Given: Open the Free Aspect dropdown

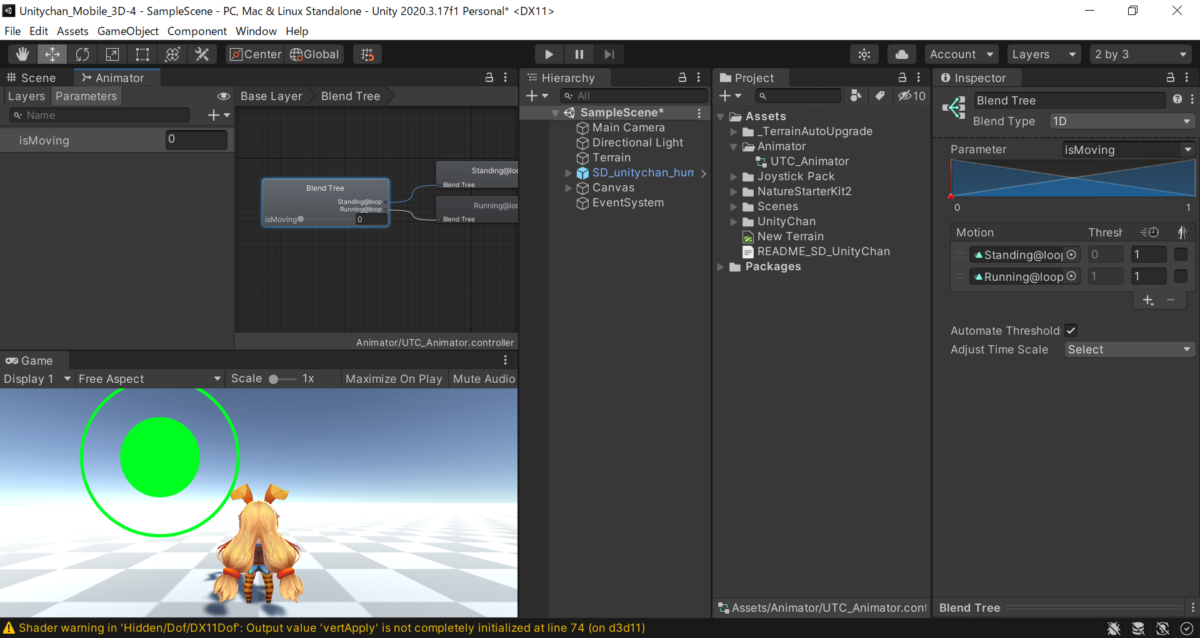Looking at the screenshot, I should point(150,379).
